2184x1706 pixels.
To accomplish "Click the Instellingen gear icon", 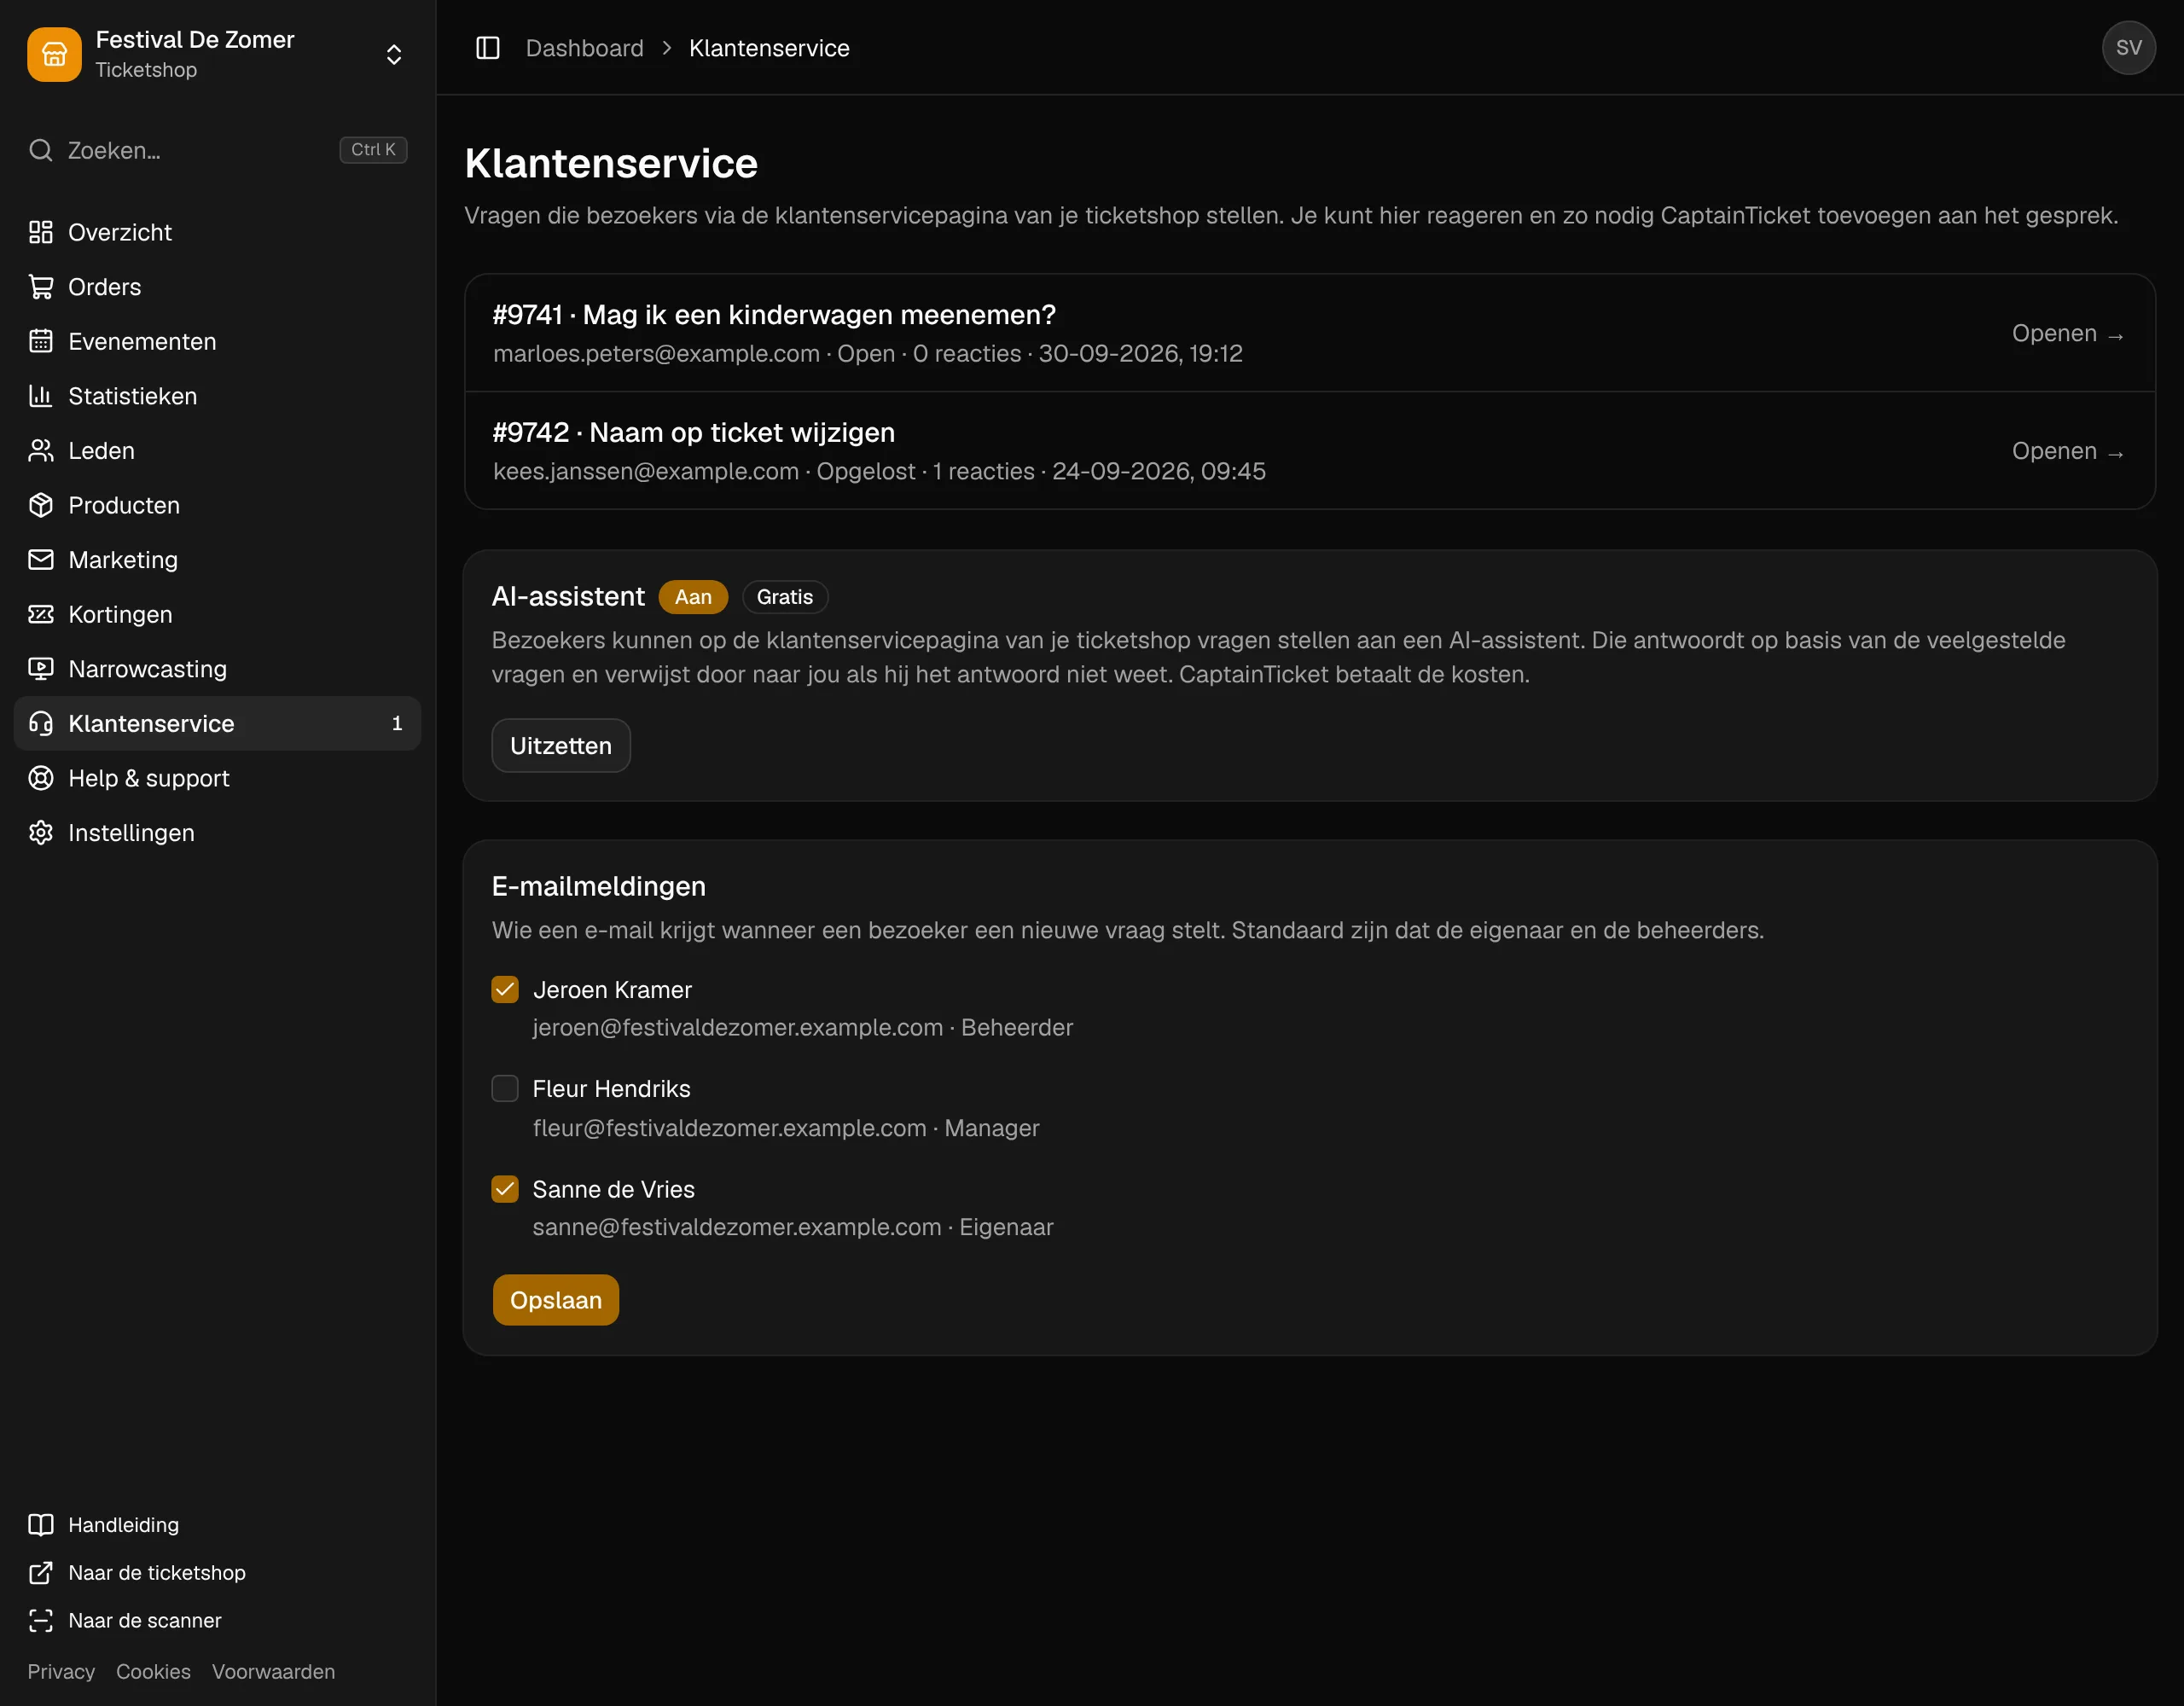I will coord(41,832).
